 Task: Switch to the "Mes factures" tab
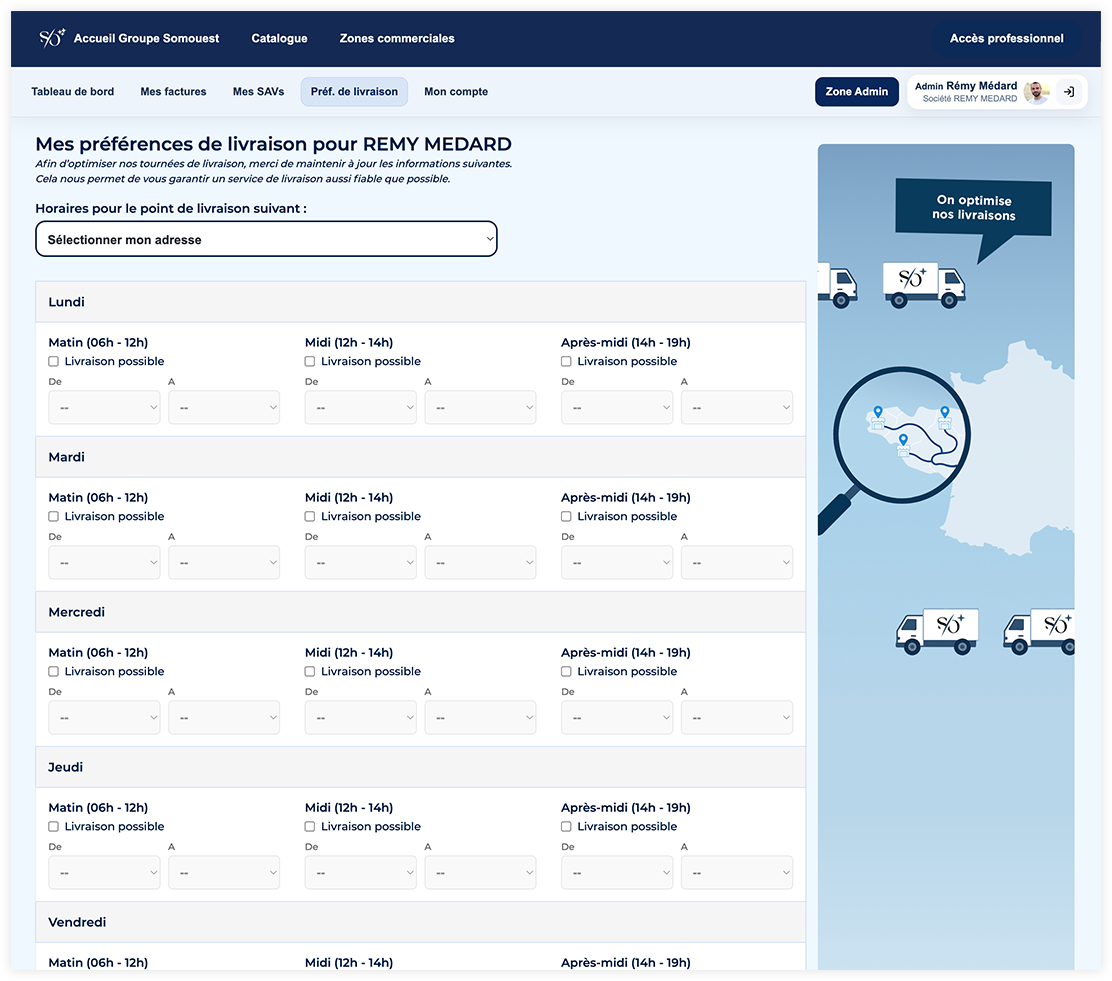pyautogui.click(x=173, y=92)
